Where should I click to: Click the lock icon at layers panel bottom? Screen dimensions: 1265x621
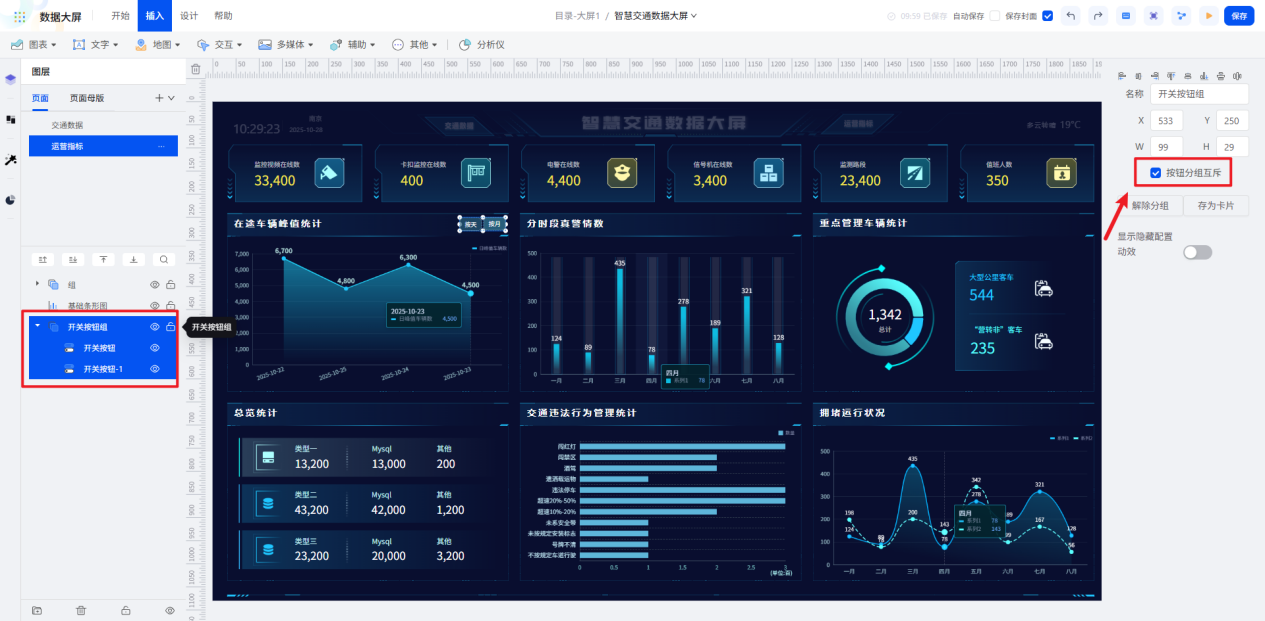click(x=126, y=610)
